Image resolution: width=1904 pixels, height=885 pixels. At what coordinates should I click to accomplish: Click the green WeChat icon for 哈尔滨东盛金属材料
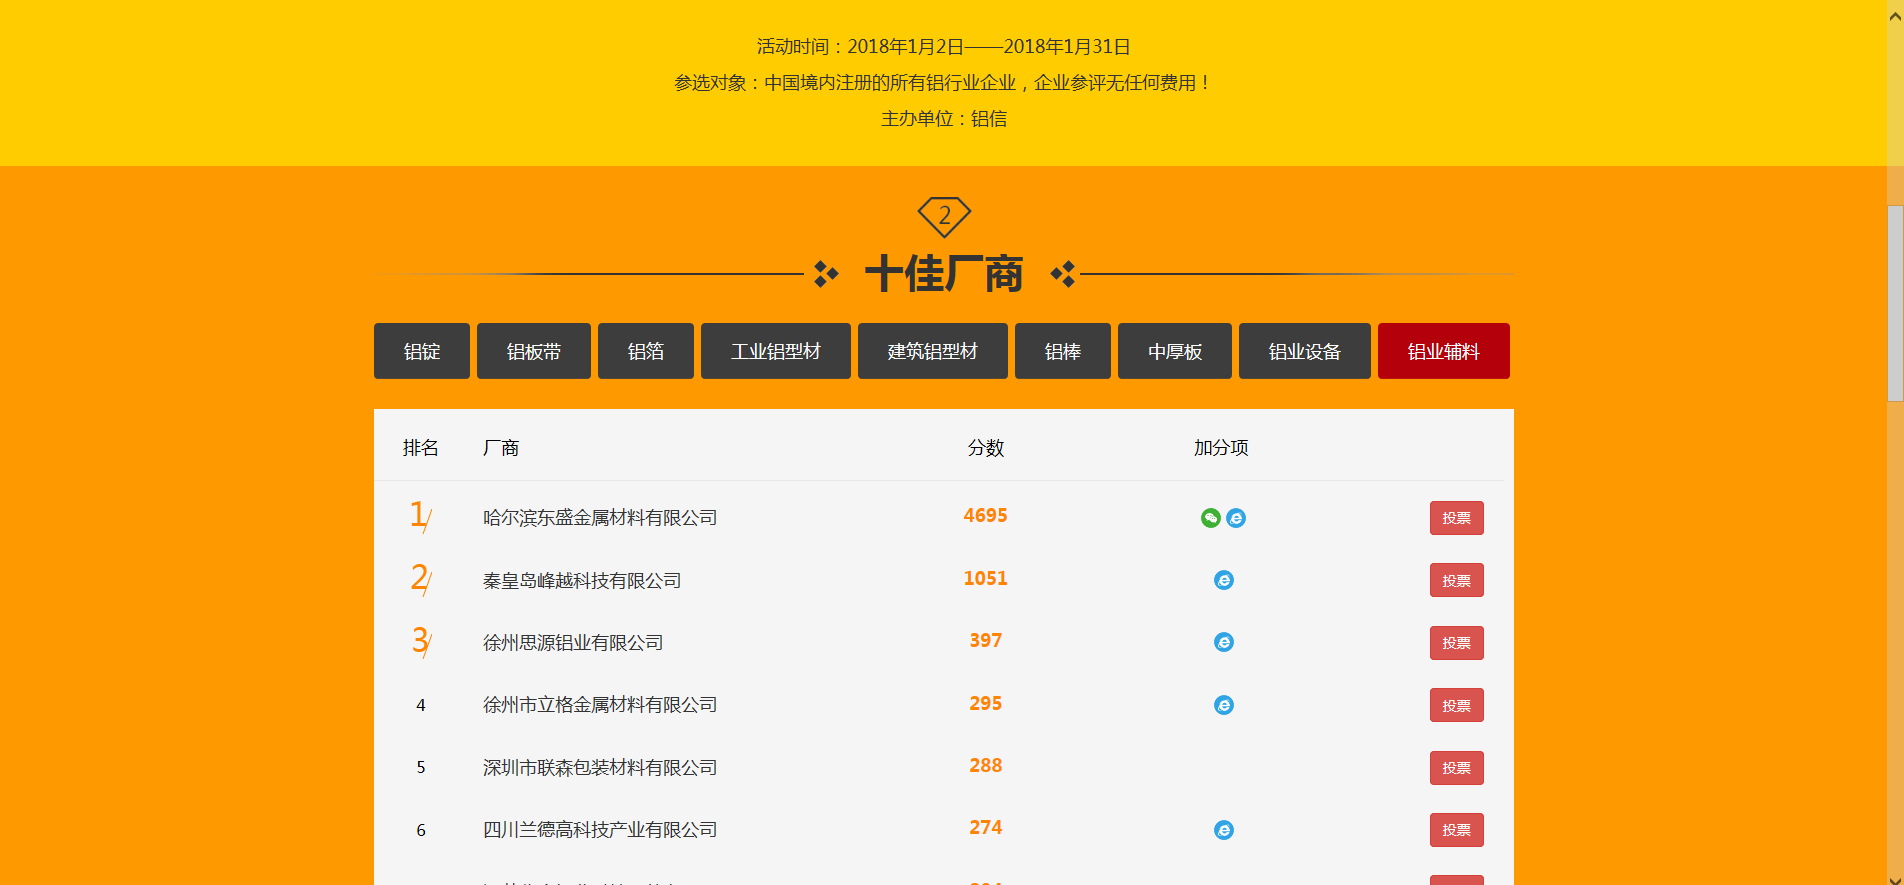(1210, 518)
